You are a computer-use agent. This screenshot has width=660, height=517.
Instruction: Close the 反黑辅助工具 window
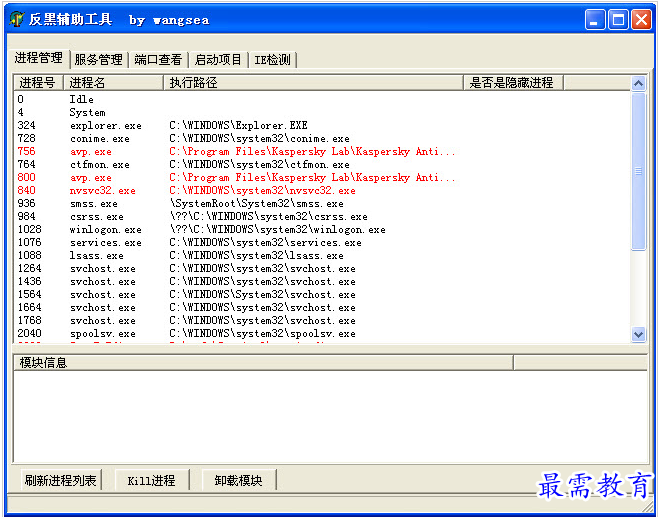(x=641, y=20)
